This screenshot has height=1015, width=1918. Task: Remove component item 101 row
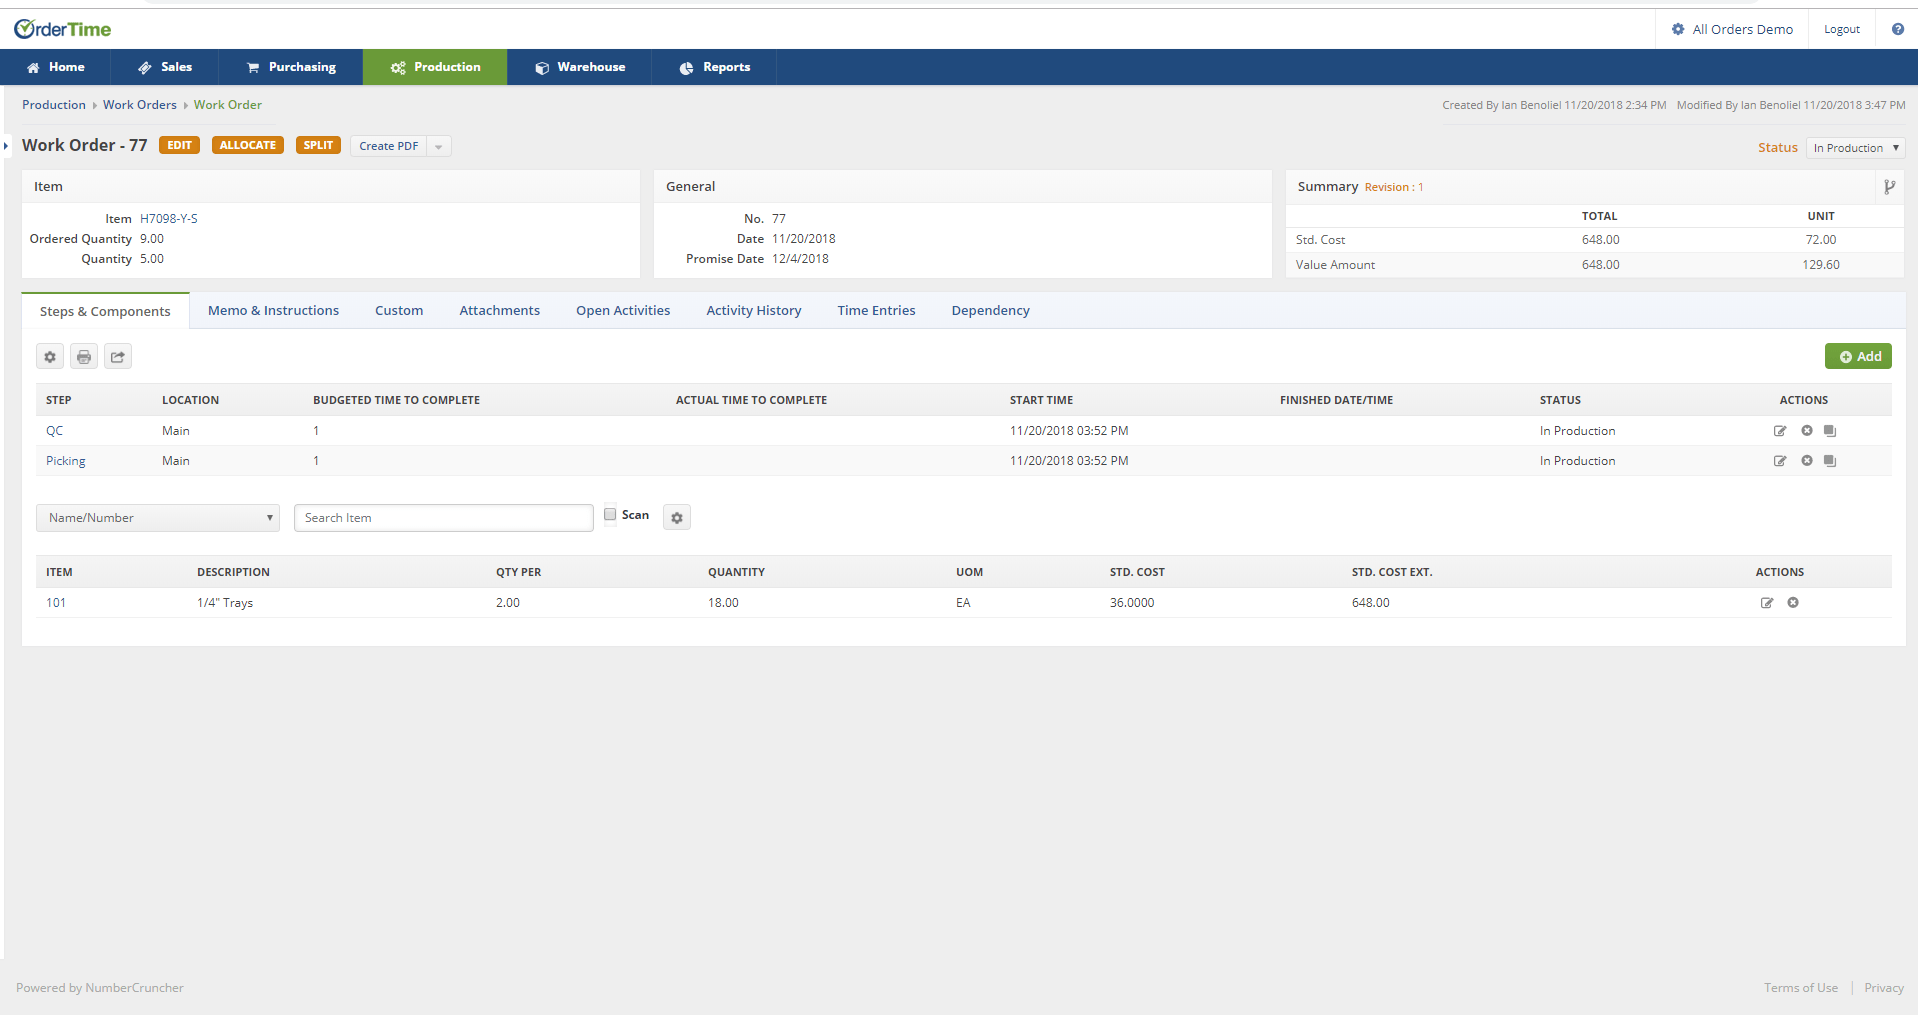click(x=1793, y=603)
